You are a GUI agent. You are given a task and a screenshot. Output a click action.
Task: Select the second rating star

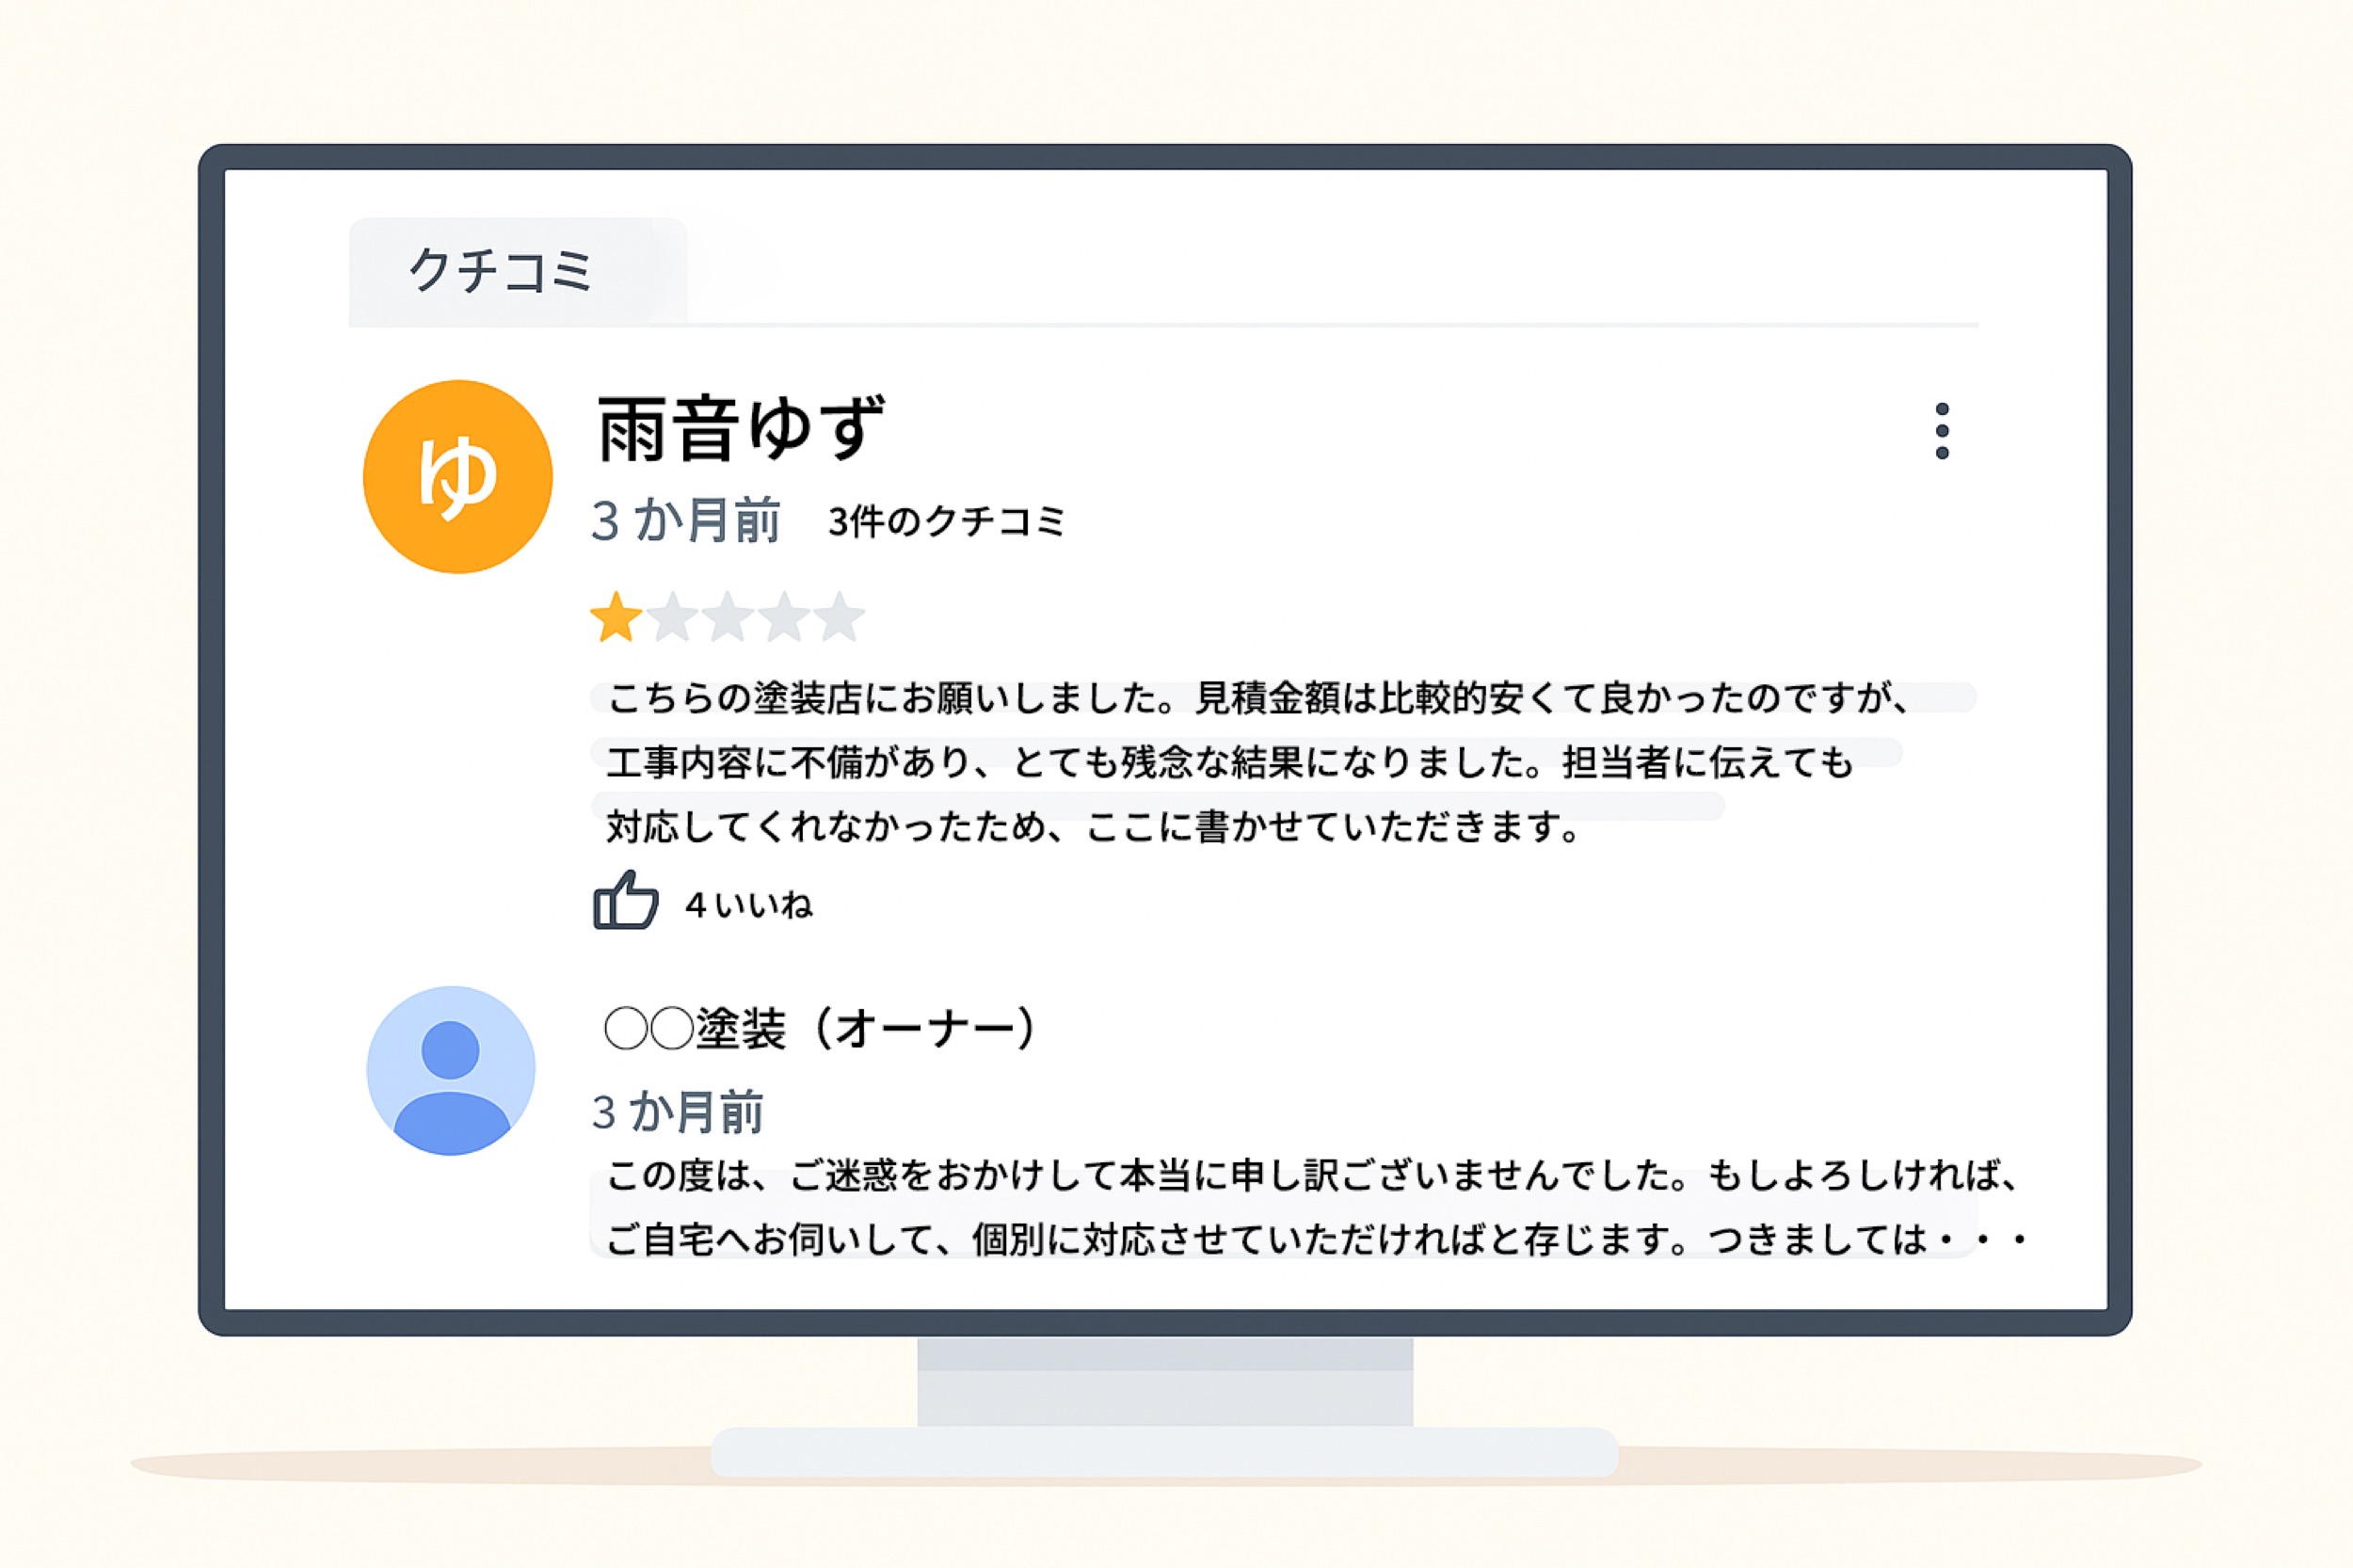point(671,617)
